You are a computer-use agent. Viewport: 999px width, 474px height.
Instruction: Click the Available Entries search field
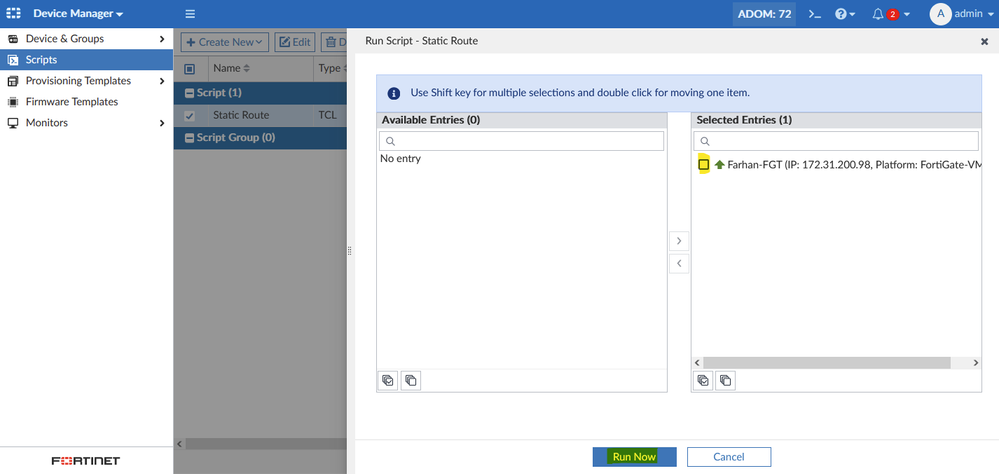point(521,141)
